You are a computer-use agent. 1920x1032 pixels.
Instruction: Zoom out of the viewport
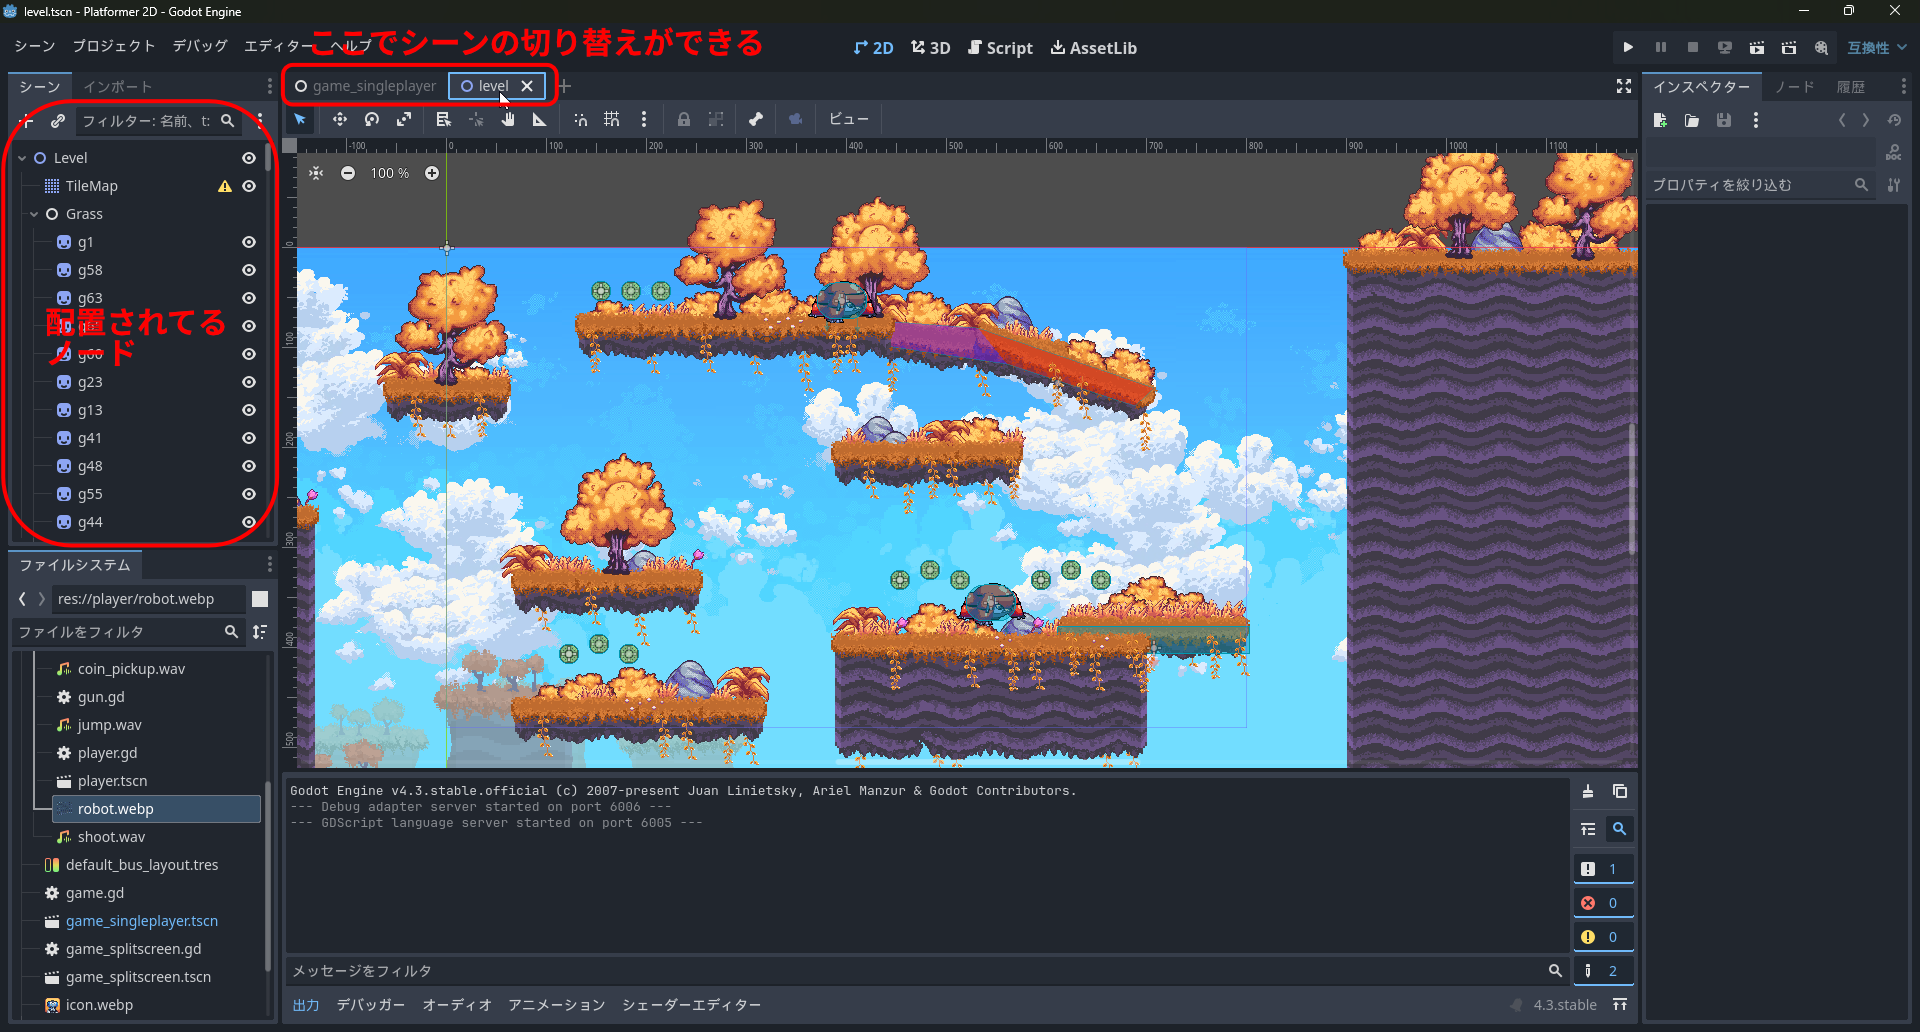click(348, 173)
